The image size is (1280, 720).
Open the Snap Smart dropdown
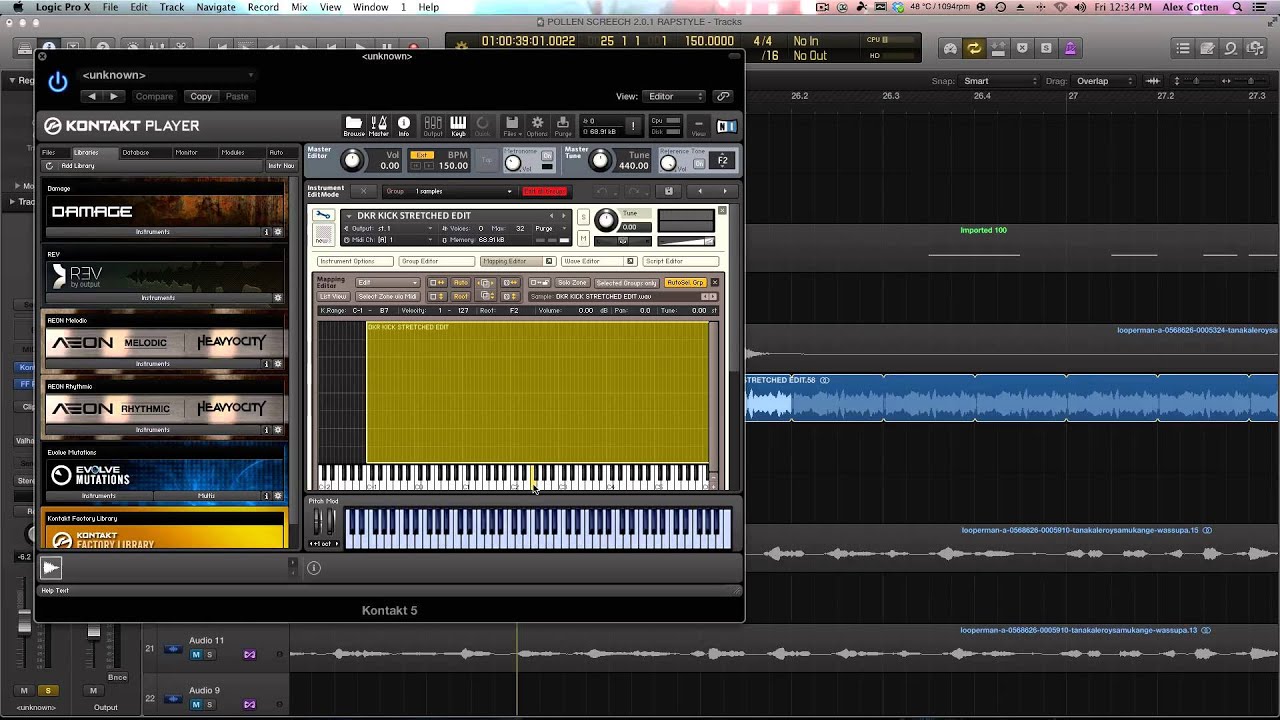(x=999, y=81)
